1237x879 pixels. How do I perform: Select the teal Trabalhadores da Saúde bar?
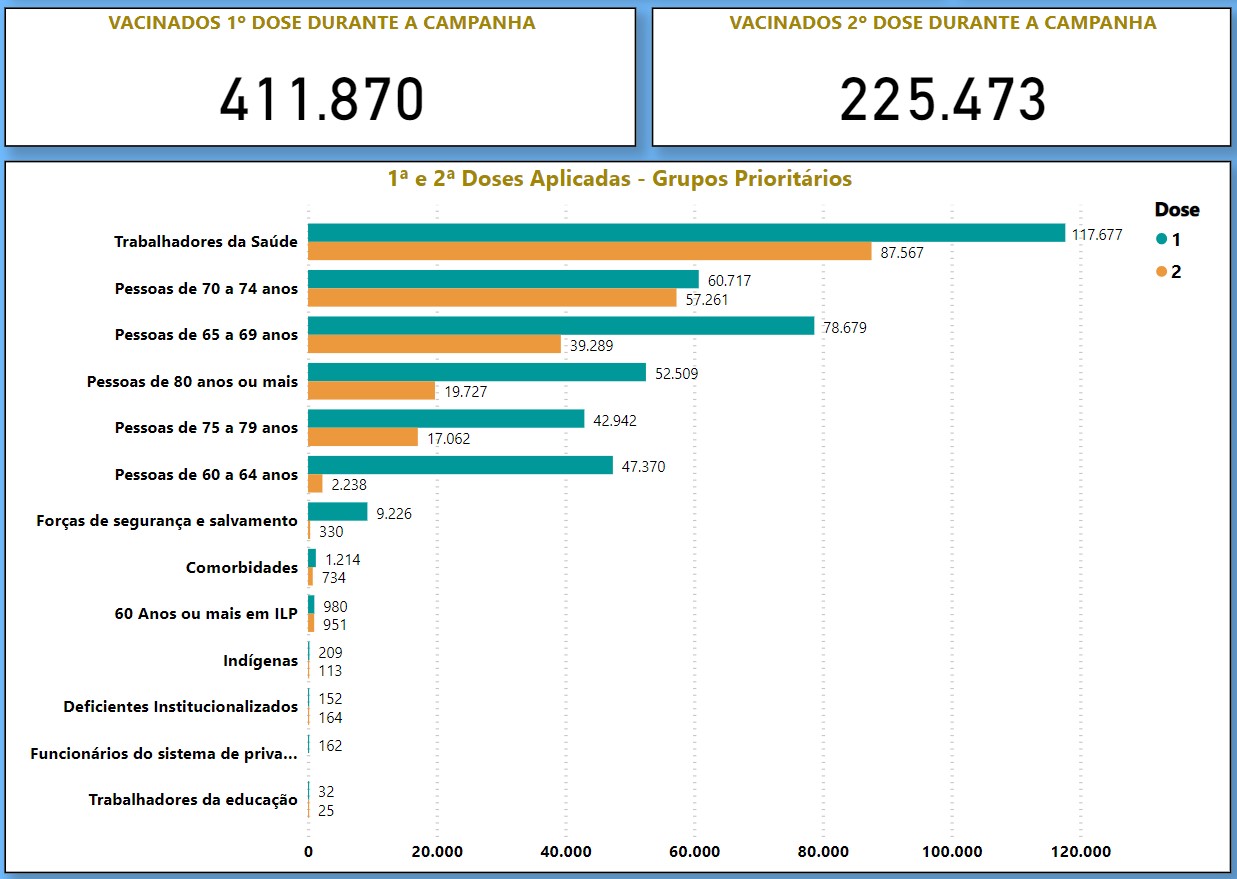coord(686,233)
